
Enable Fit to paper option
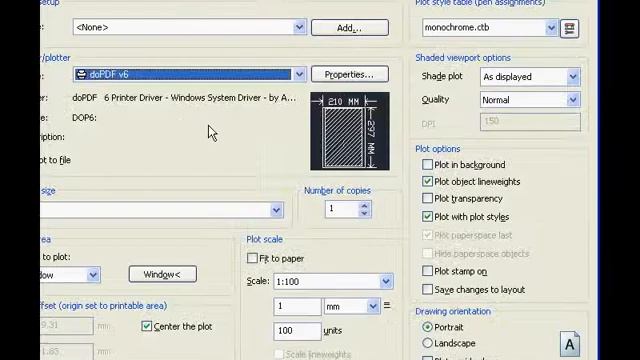click(252, 258)
